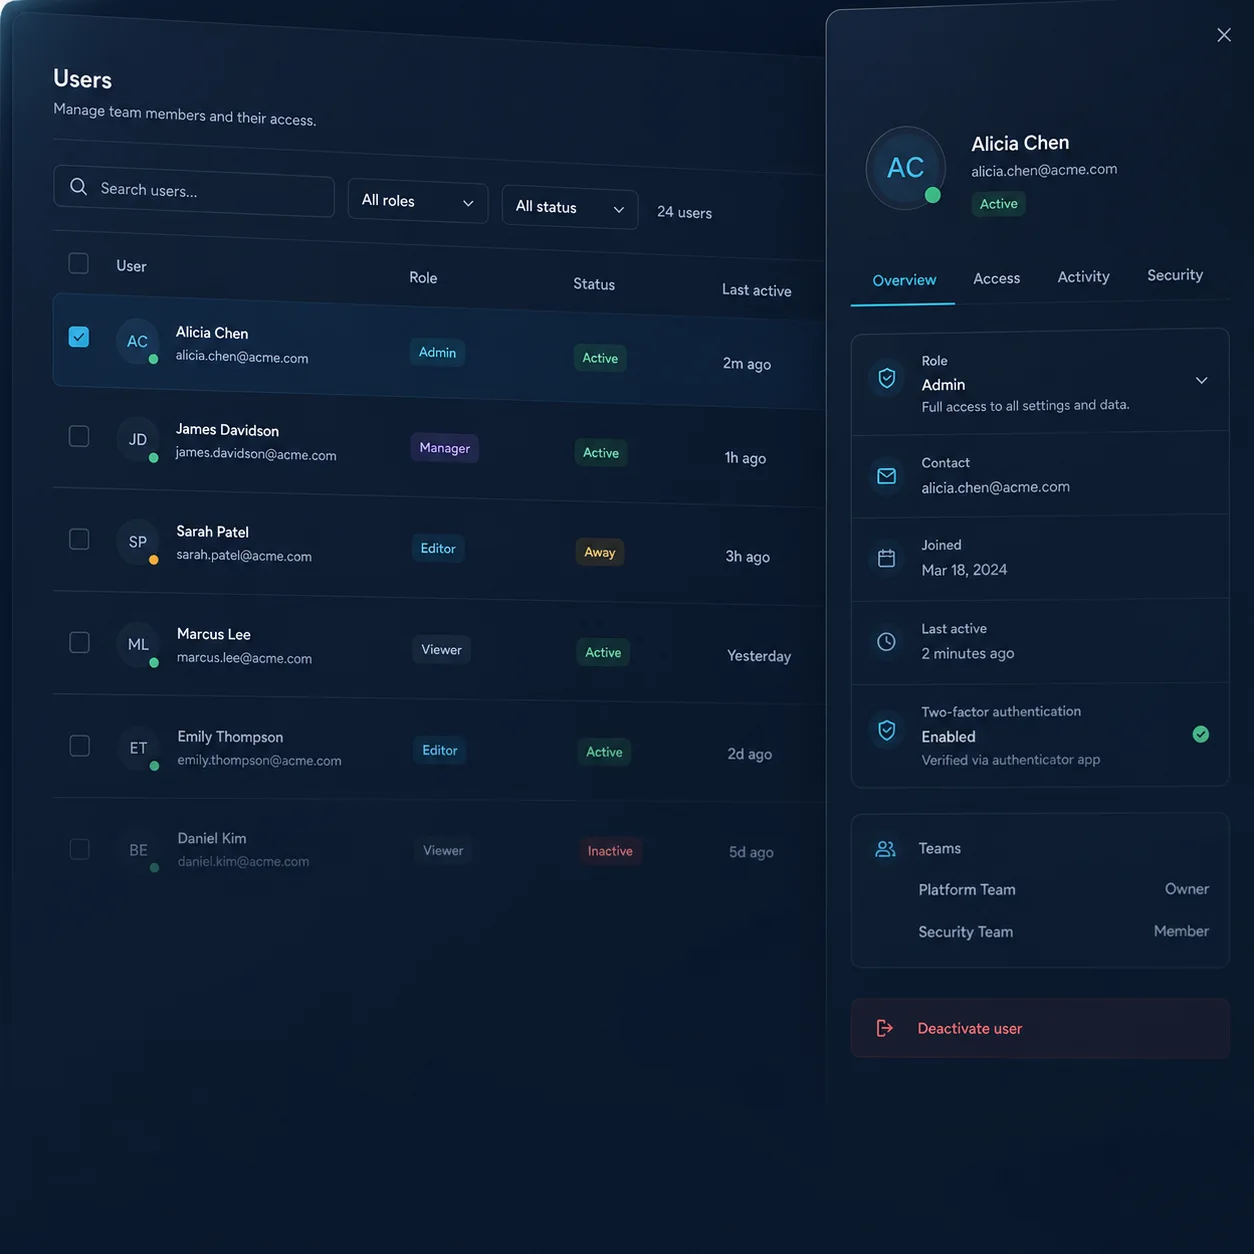
Task: Click emily.thompson@acme.com email text
Action: tap(259, 760)
